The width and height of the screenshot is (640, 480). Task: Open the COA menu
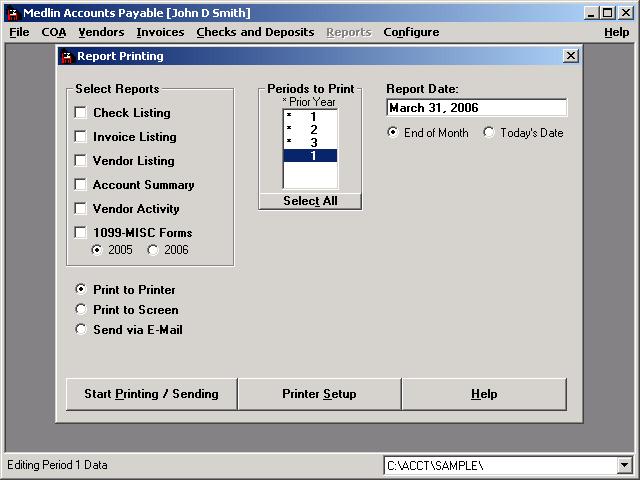(x=53, y=32)
